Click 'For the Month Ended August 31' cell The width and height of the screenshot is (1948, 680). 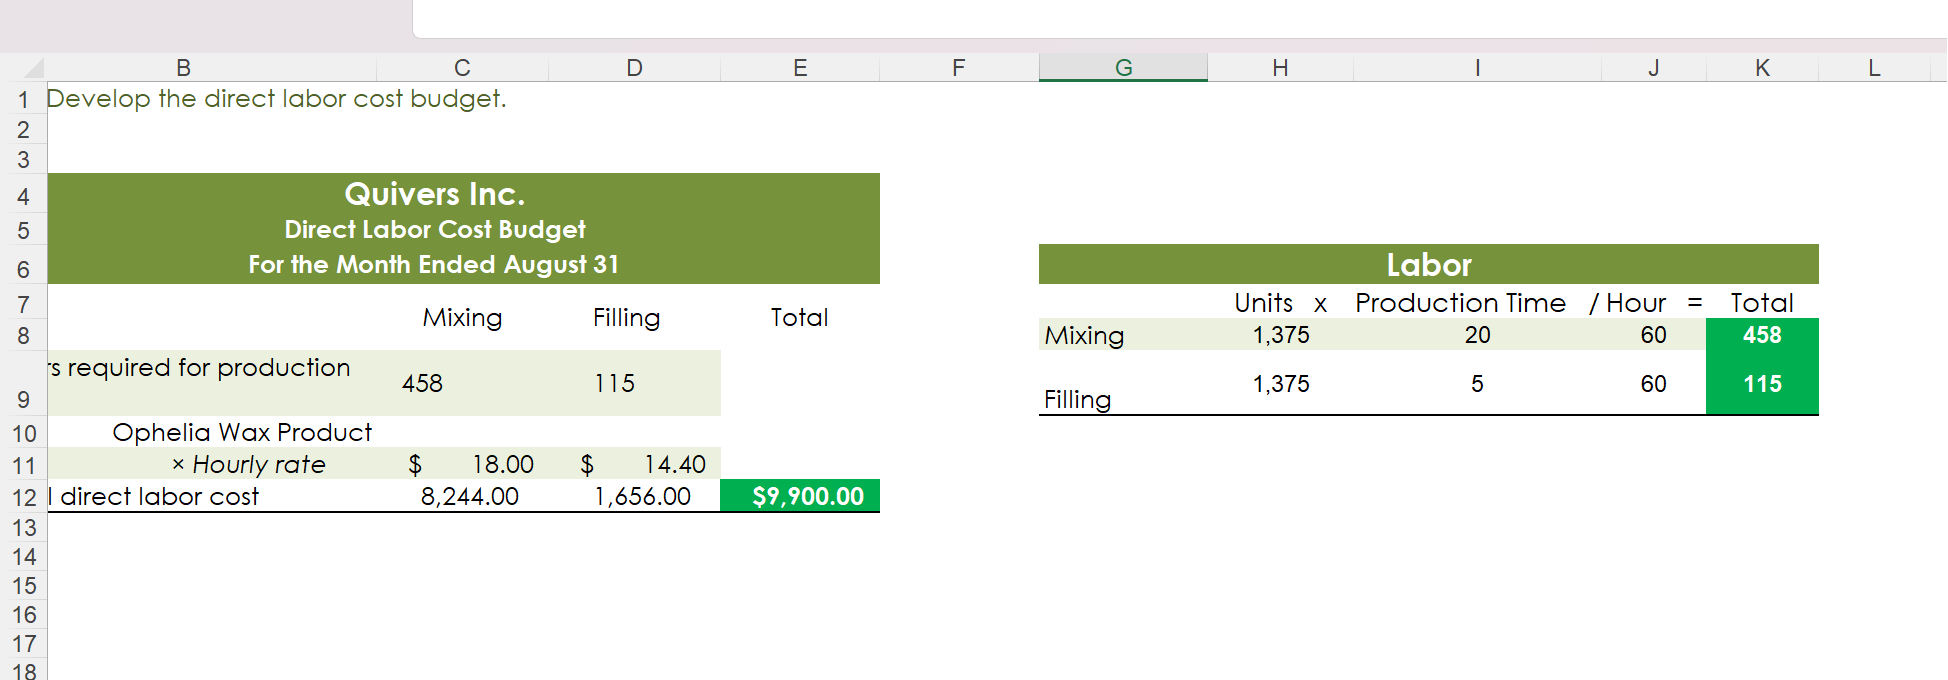coord(434,264)
